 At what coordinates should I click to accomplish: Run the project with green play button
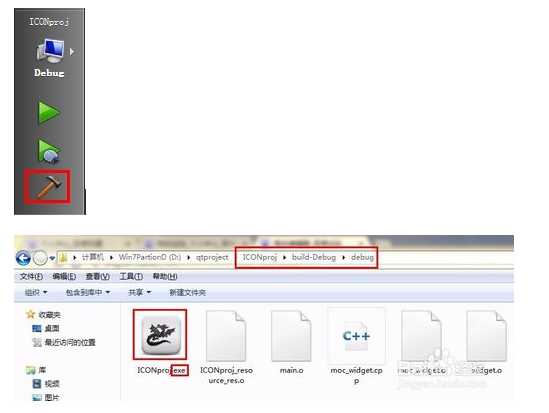[49, 113]
